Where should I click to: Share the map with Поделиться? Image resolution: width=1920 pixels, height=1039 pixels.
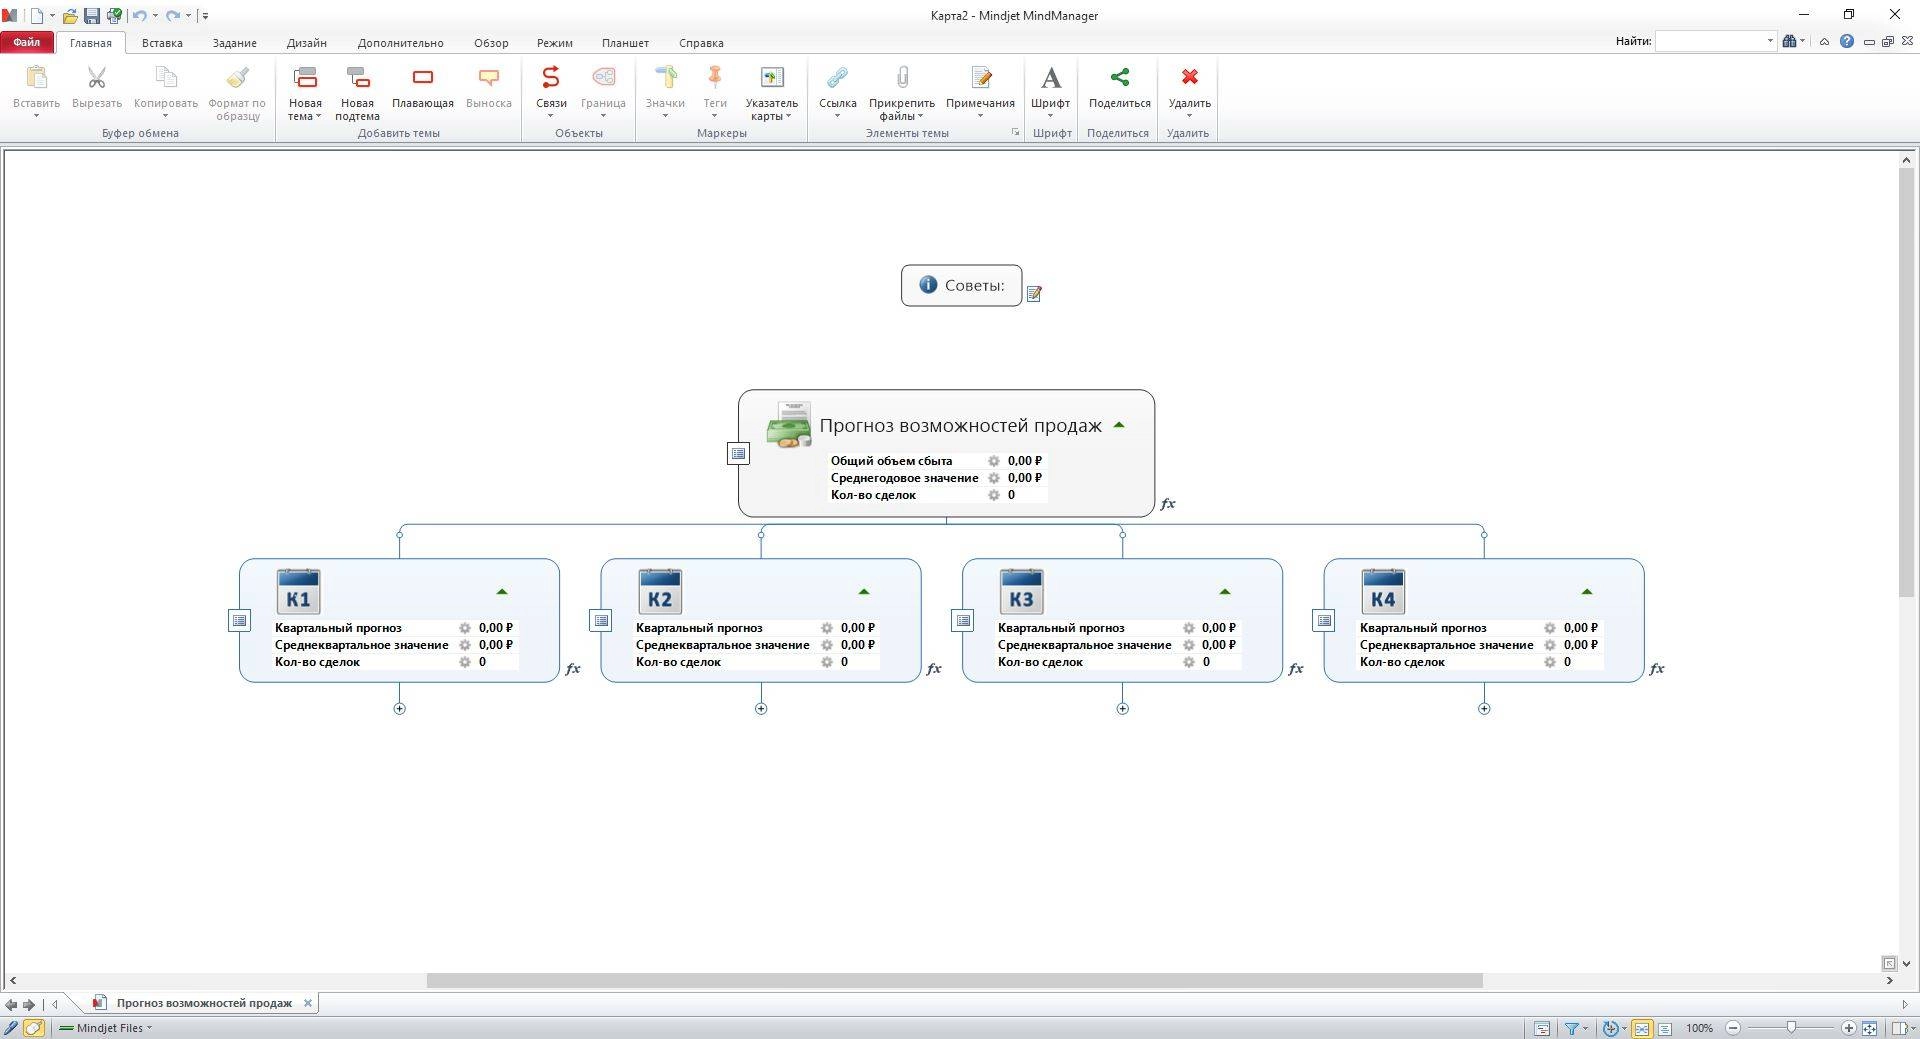tap(1119, 87)
